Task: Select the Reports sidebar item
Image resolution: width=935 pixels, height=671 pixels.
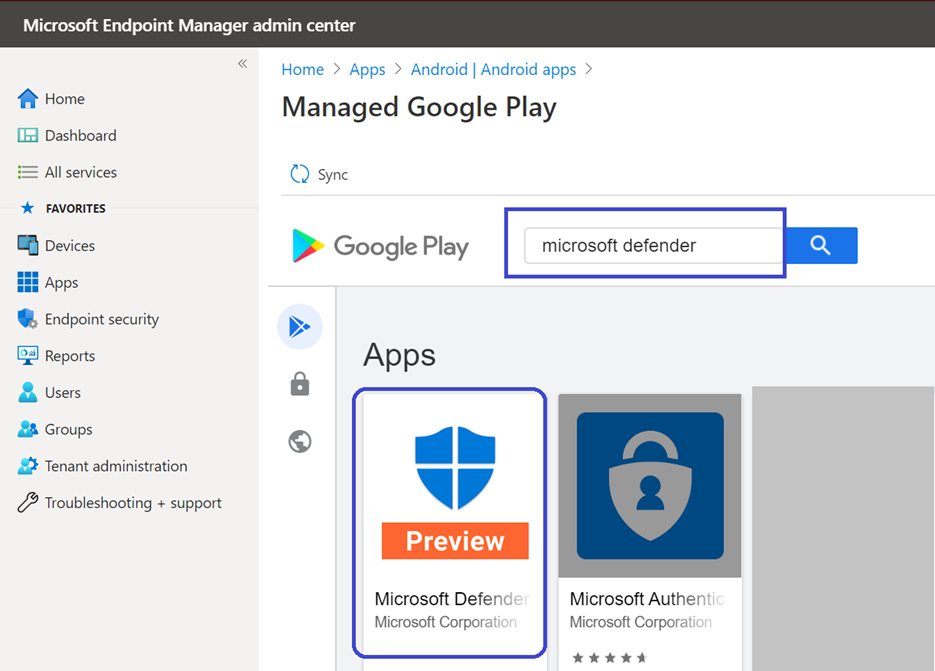Action: coord(69,356)
